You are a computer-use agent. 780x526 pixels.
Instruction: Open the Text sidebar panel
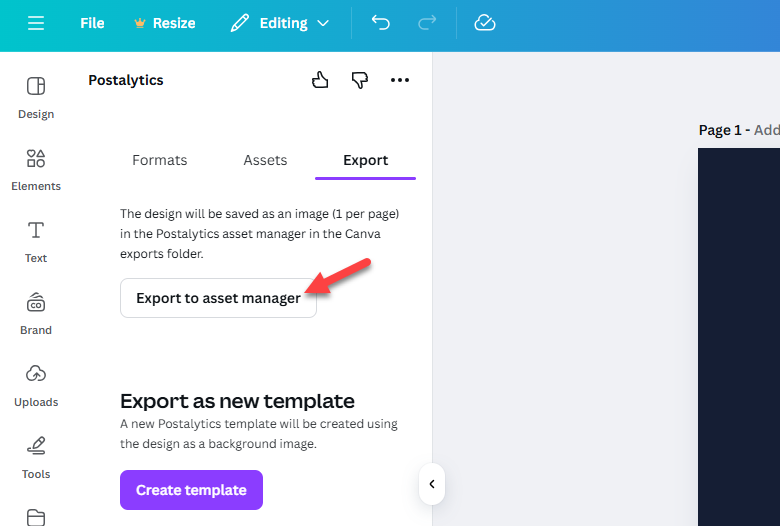(36, 242)
